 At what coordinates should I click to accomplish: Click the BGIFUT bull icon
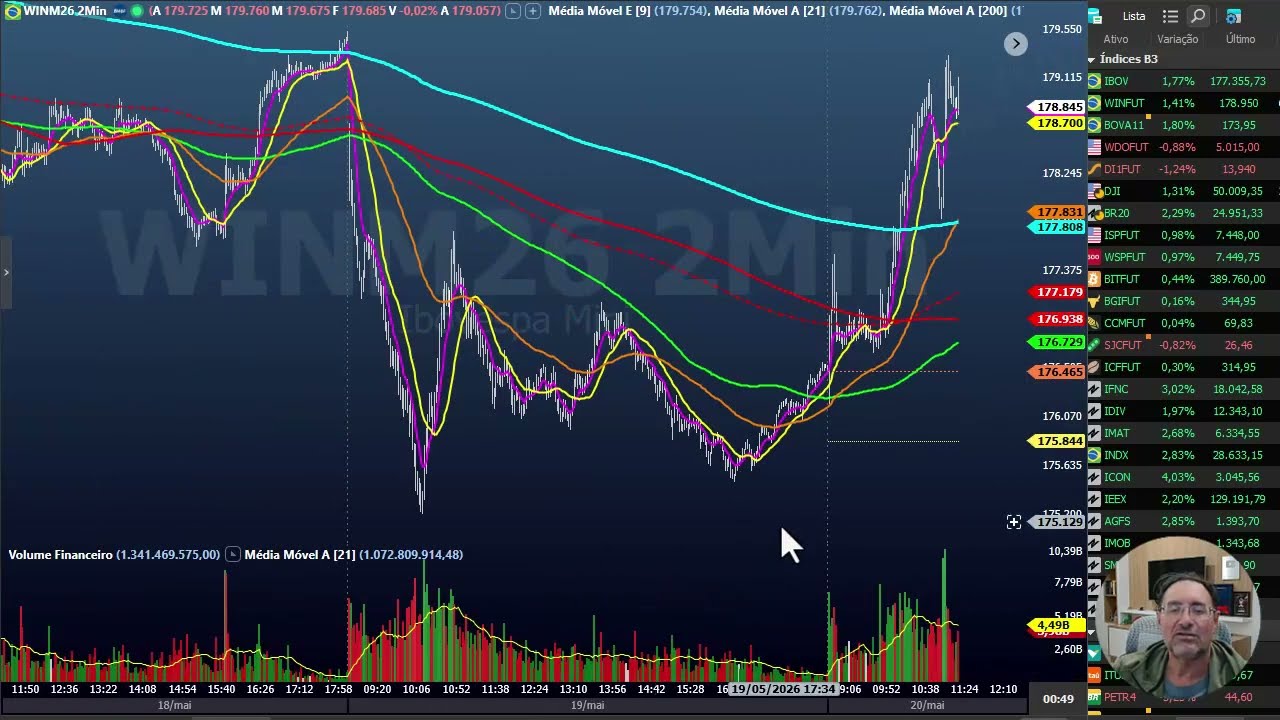1094,301
